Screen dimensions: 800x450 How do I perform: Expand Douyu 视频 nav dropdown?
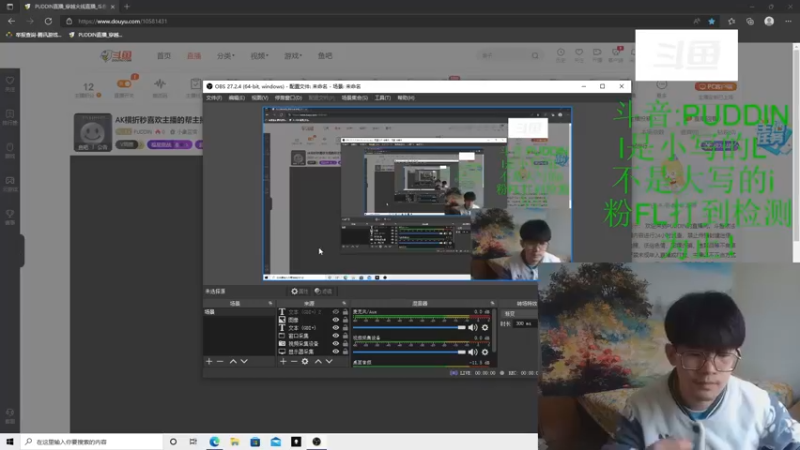pos(259,56)
